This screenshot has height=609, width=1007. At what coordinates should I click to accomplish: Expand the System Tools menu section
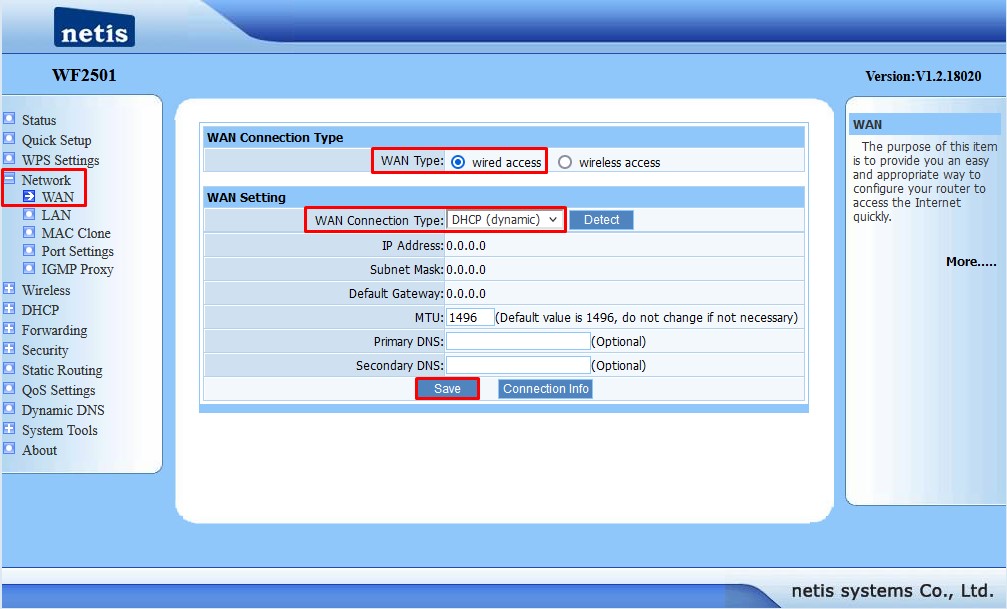(x=9, y=429)
